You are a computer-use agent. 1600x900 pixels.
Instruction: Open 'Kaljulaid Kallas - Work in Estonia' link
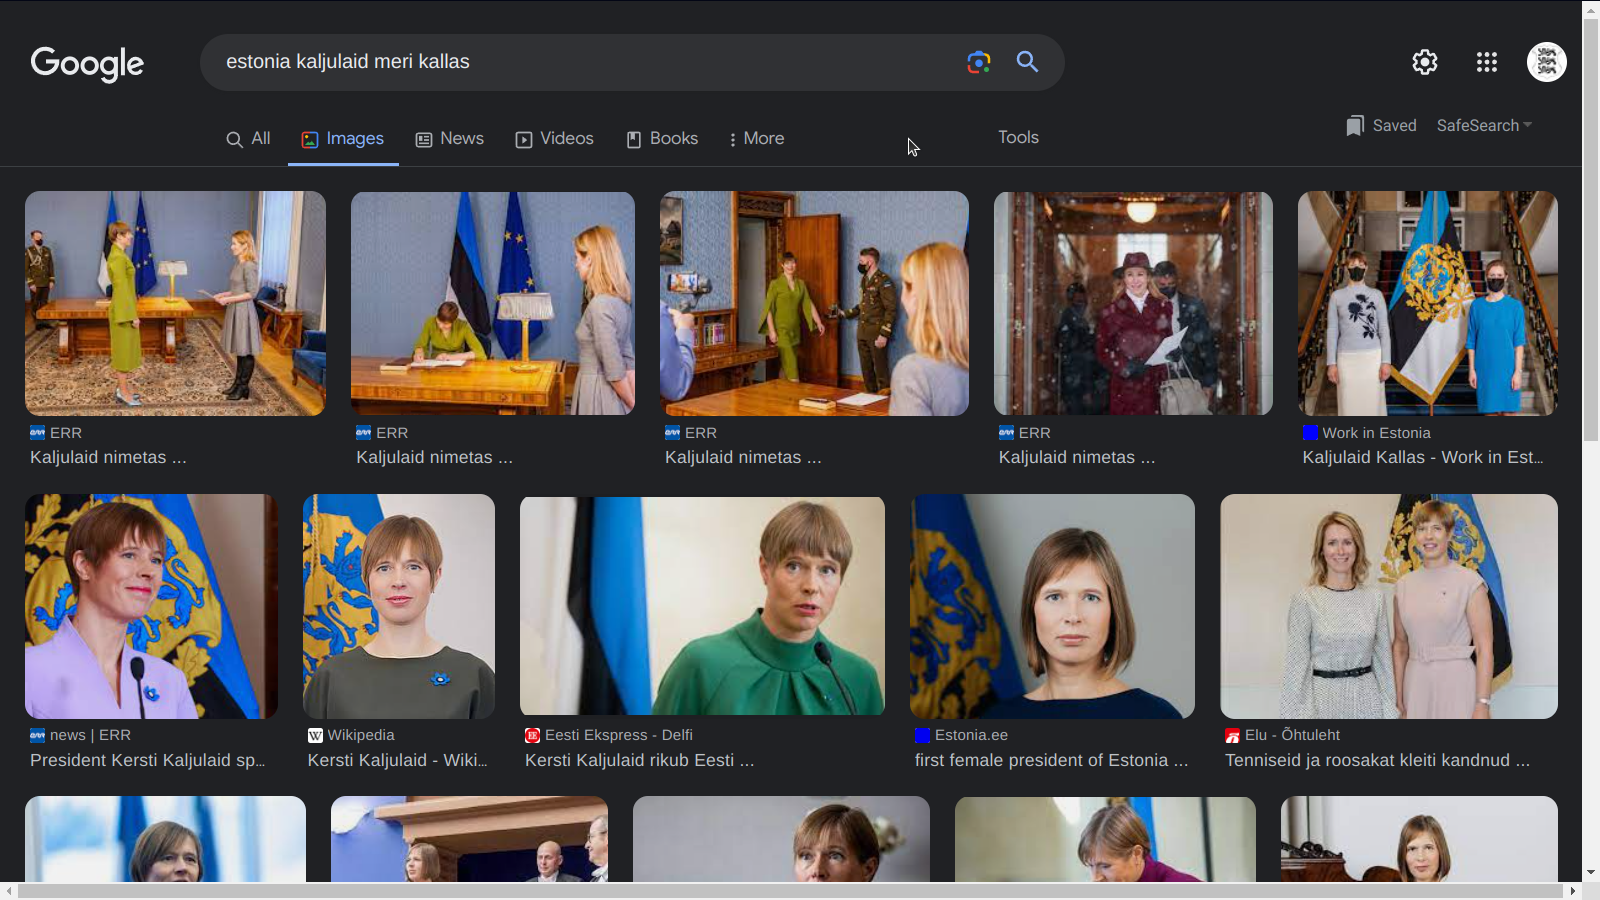(1422, 457)
